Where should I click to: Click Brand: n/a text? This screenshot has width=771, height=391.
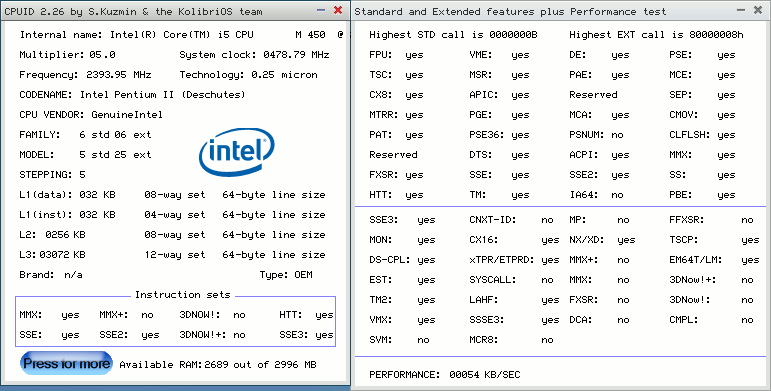coord(51,274)
